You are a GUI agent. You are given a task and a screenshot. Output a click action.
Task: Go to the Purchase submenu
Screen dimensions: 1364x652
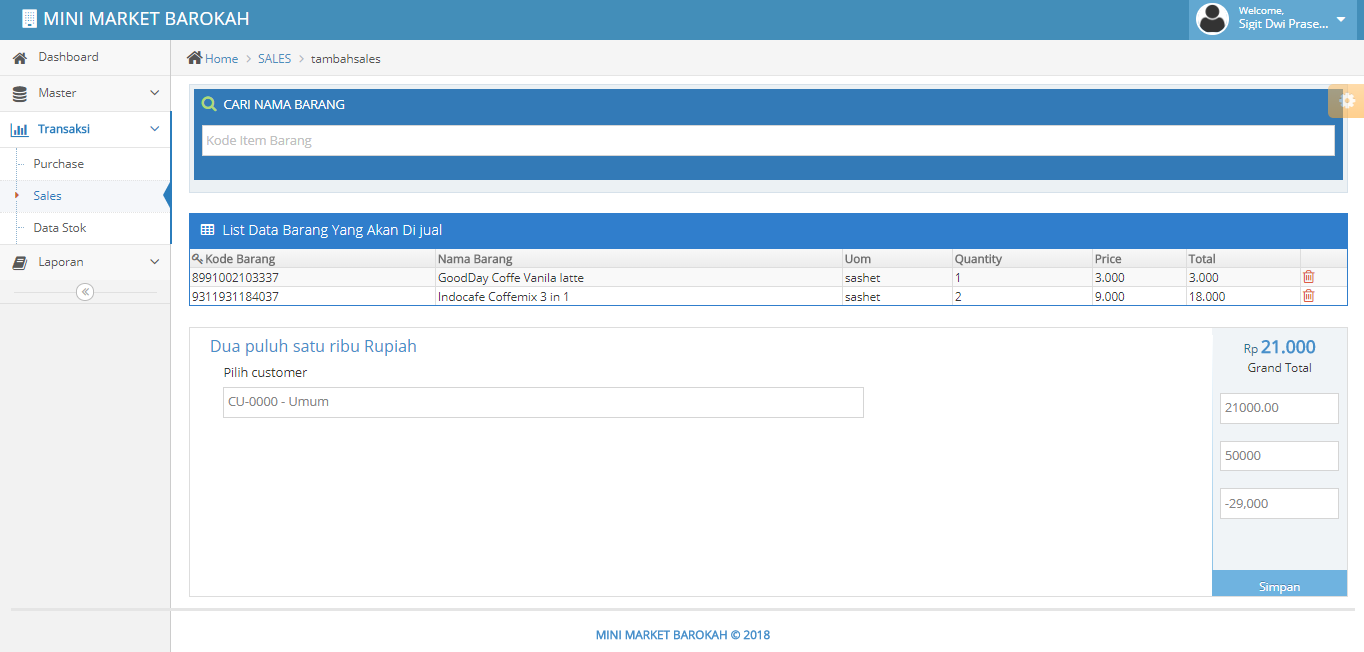point(58,164)
